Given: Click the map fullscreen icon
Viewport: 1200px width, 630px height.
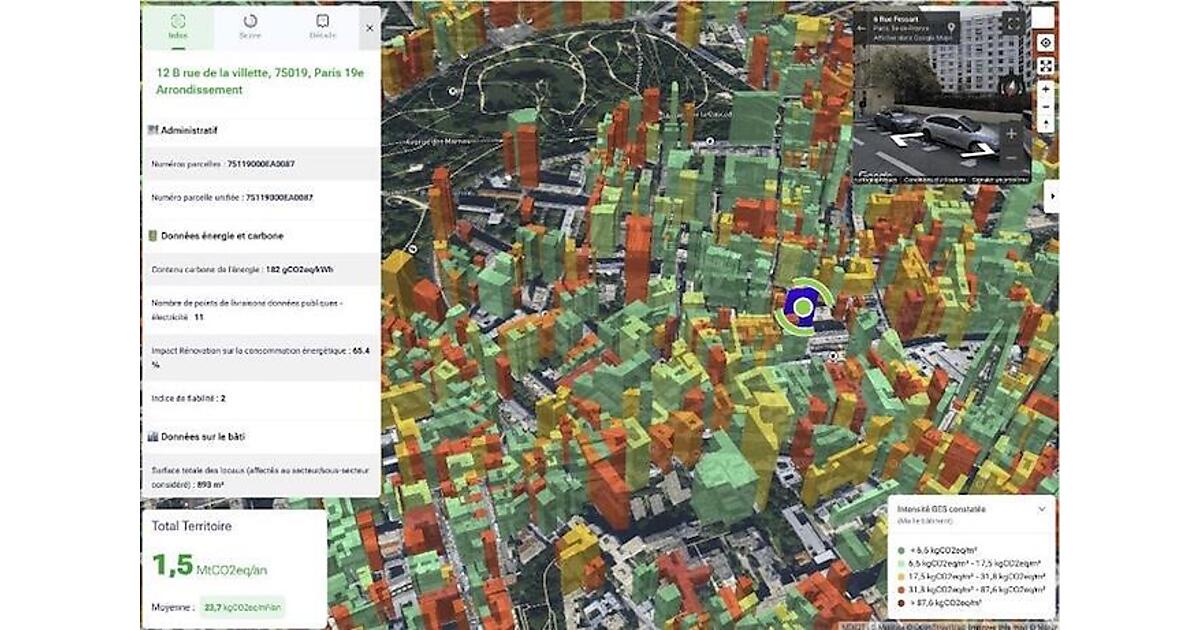Looking at the screenshot, I should tap(1045, 65).
